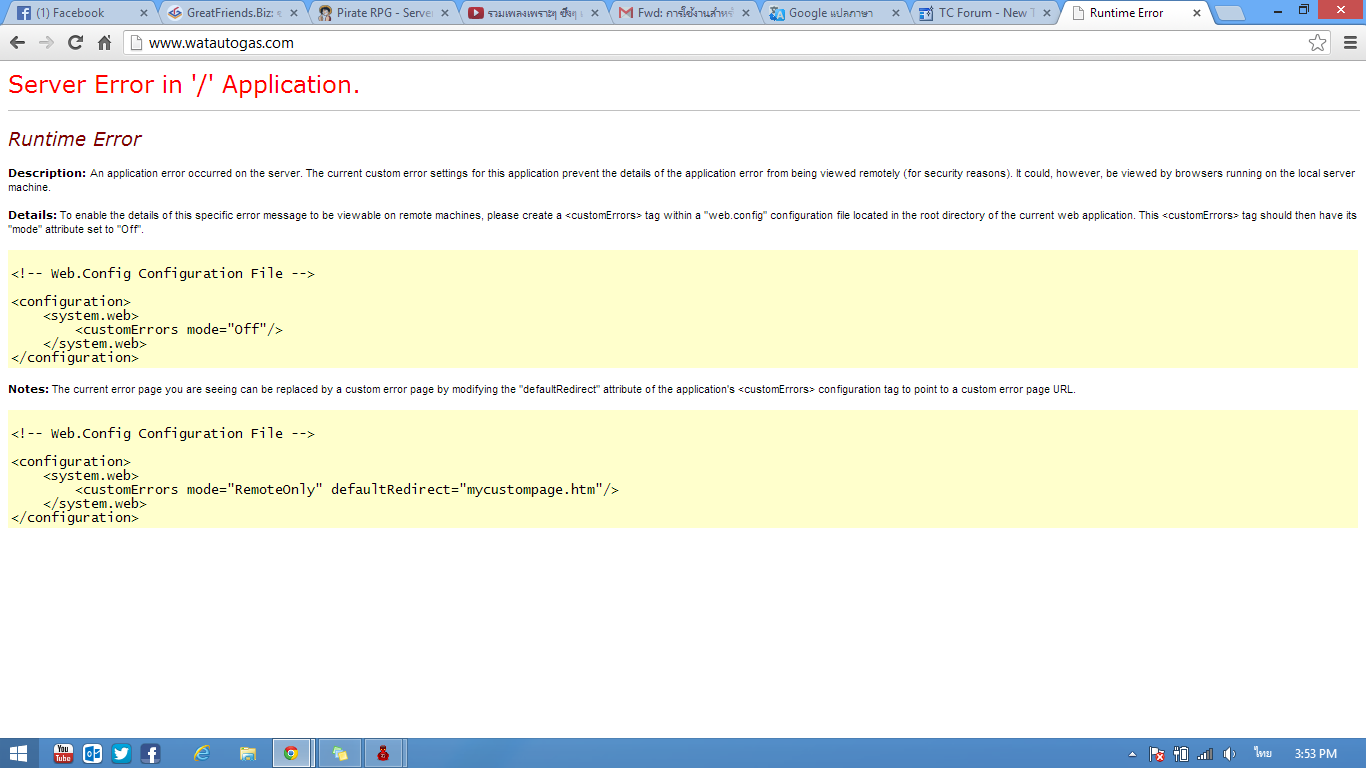Open a new tab with the new-tab button
1366x768 pixels.
[x=1229, y=14]
